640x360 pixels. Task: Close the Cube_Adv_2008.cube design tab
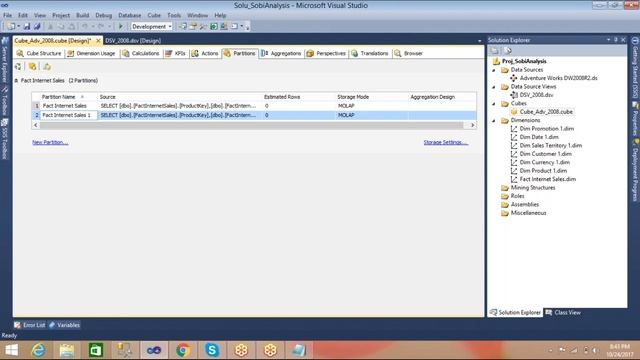click(98, 41)
